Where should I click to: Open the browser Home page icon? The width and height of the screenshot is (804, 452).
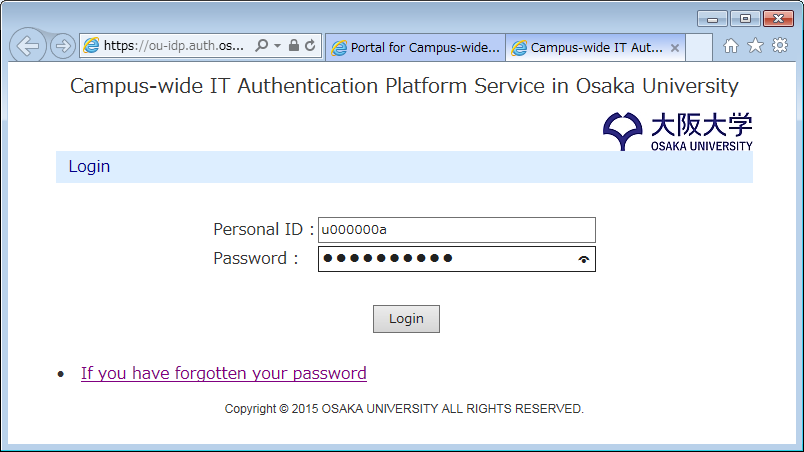pos(731,46)
